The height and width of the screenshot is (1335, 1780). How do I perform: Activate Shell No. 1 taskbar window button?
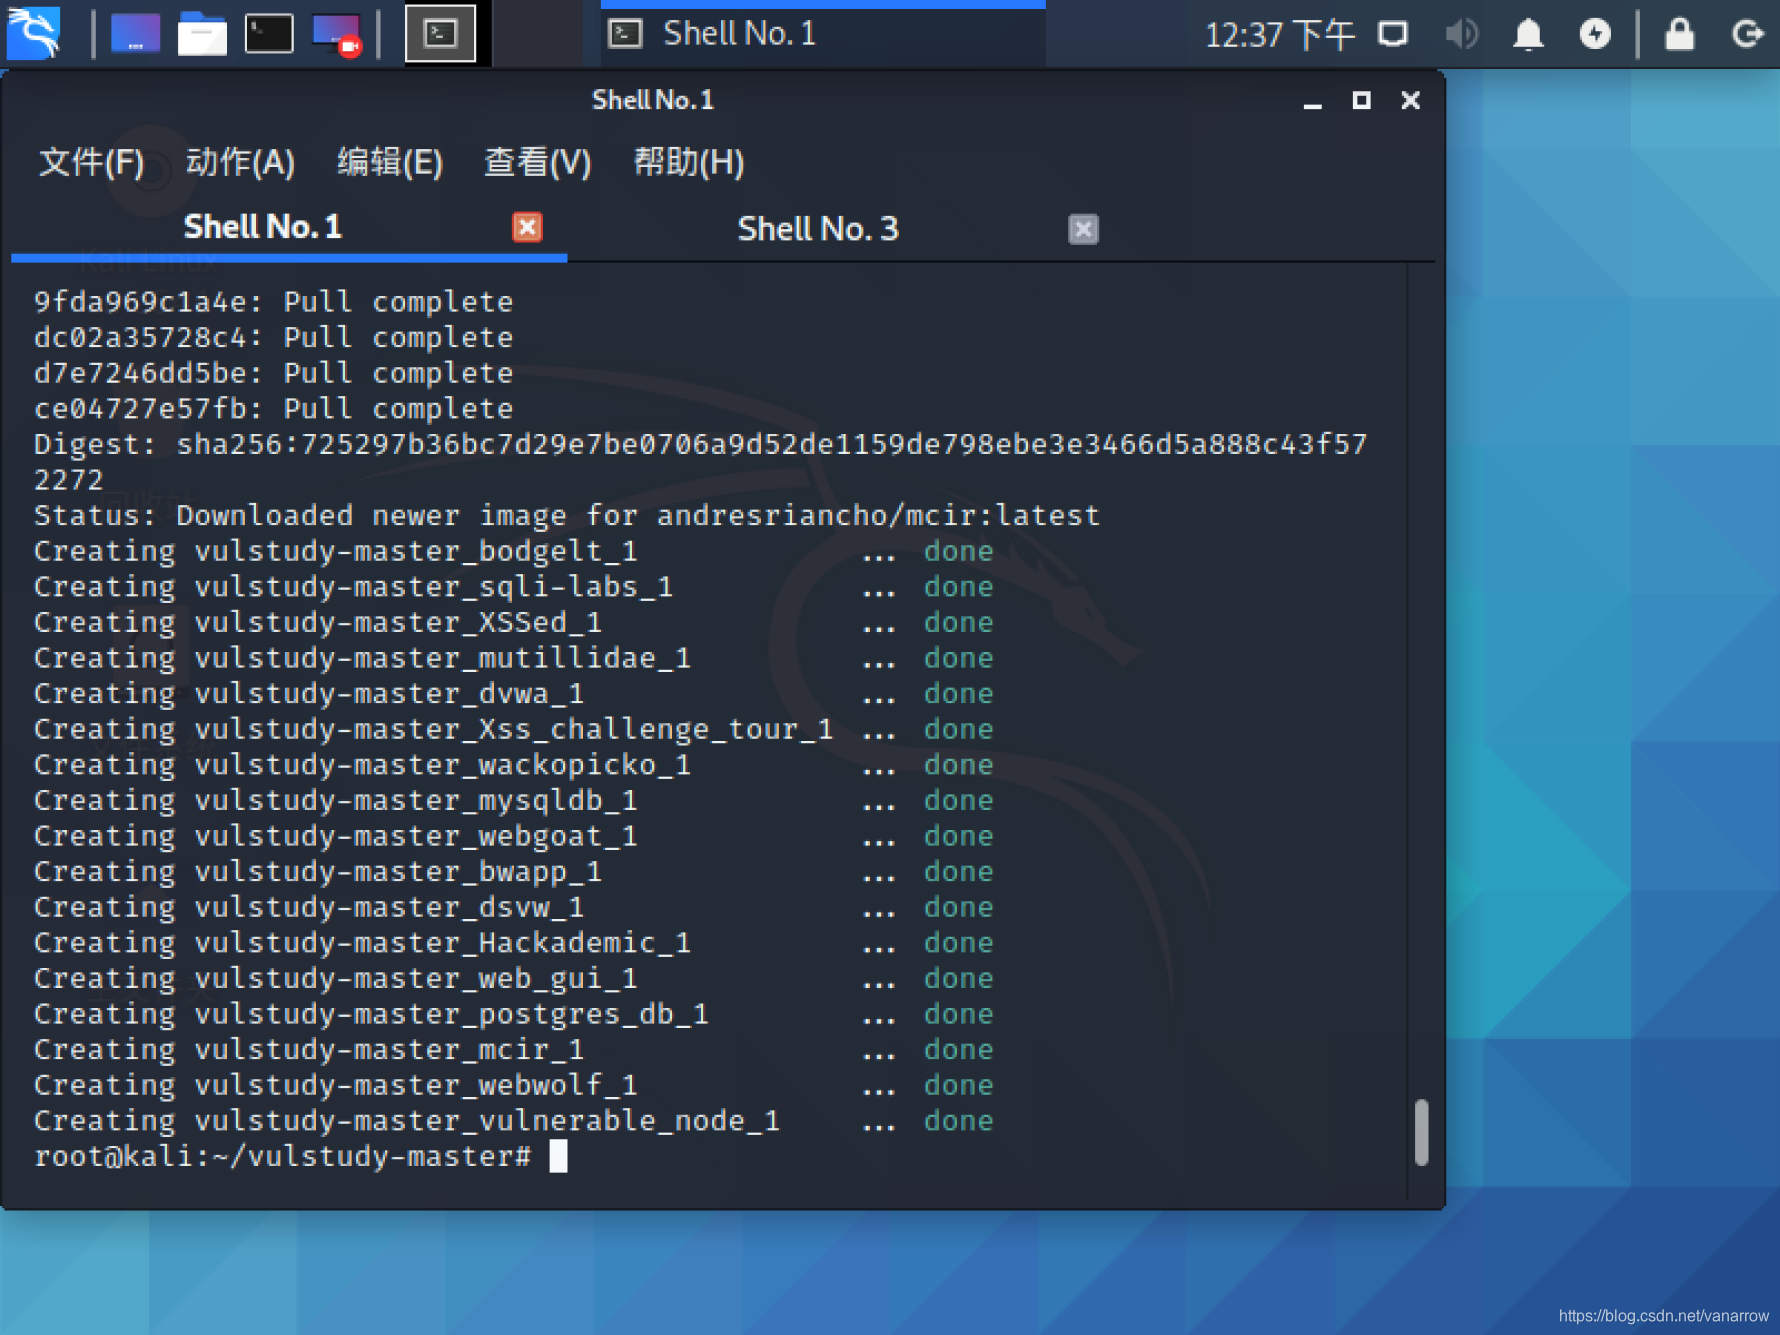coord(823,34)
